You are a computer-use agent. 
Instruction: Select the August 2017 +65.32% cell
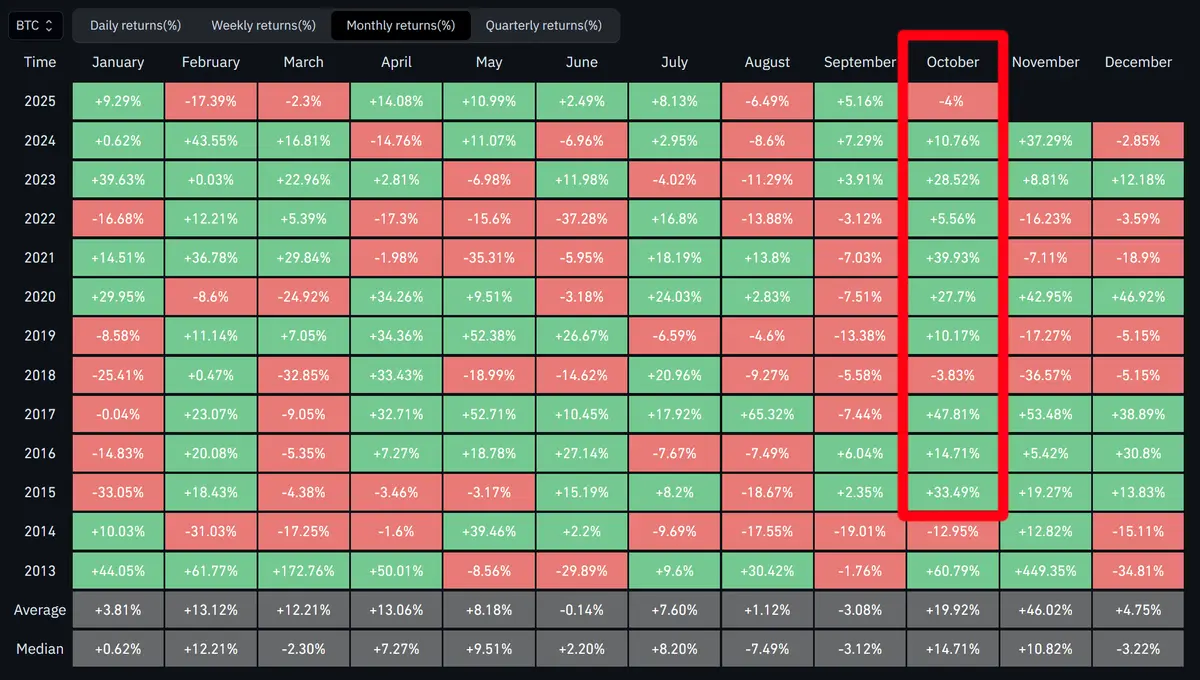tap(767, 414)
